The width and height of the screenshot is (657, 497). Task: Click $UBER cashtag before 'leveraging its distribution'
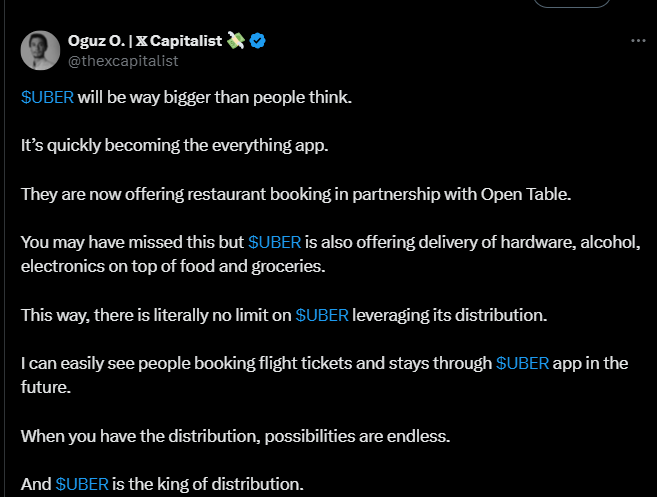pyautogui.click(x=321, y=315)
